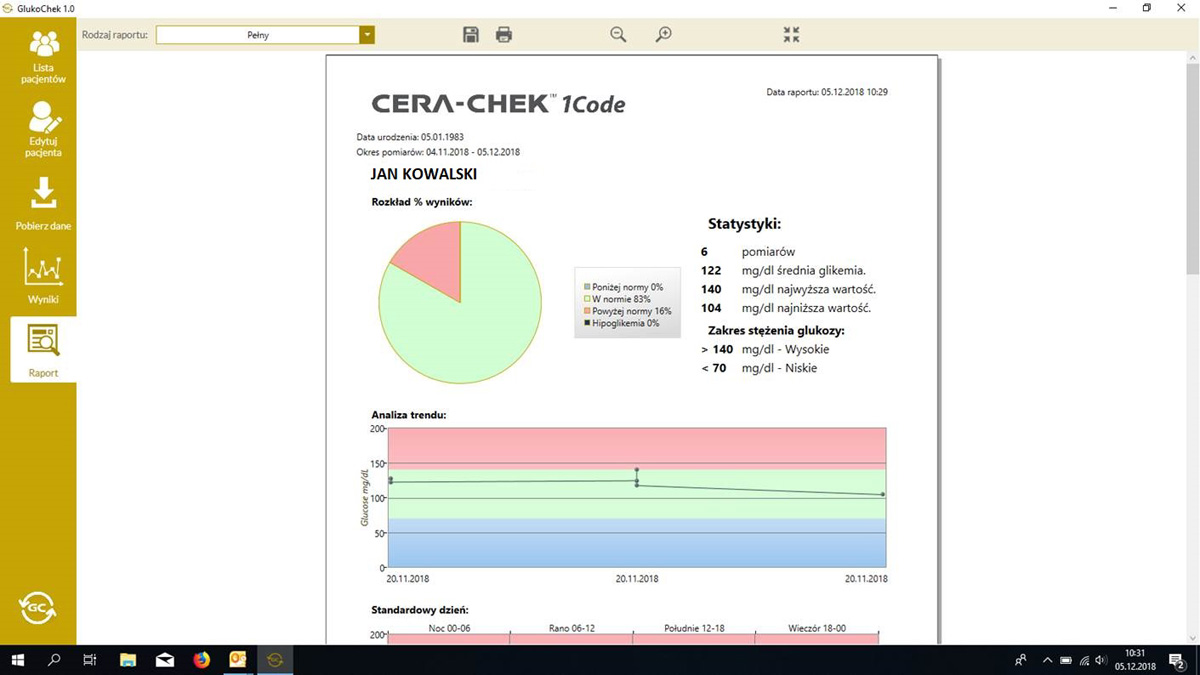Open Windows taskbar search
The image size is (1200, 675).
pos(54,660)
